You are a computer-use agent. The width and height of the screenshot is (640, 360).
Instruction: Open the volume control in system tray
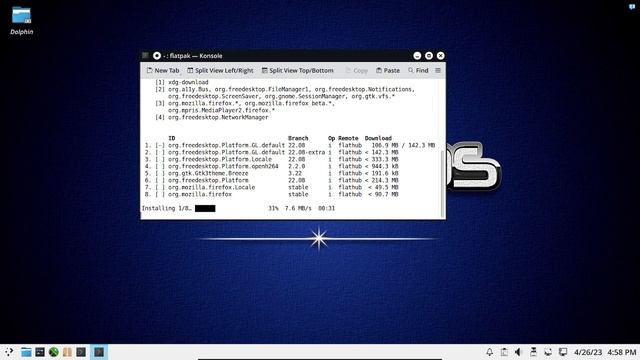pyautogui.click(x=518, y=352)
